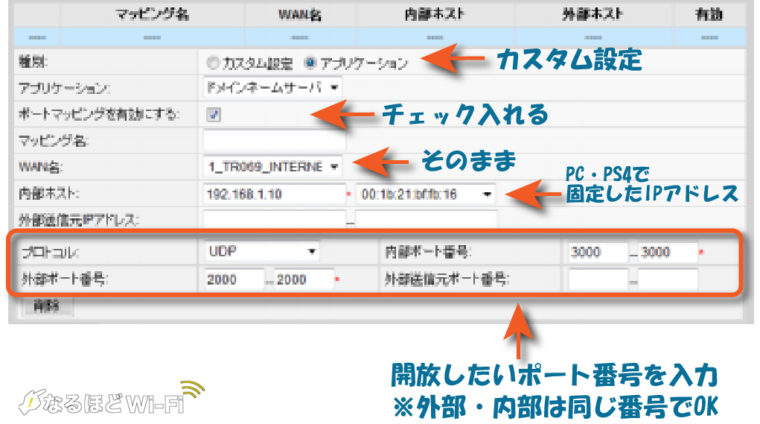Open the プロトコル dropdown set to UDP

262,251
